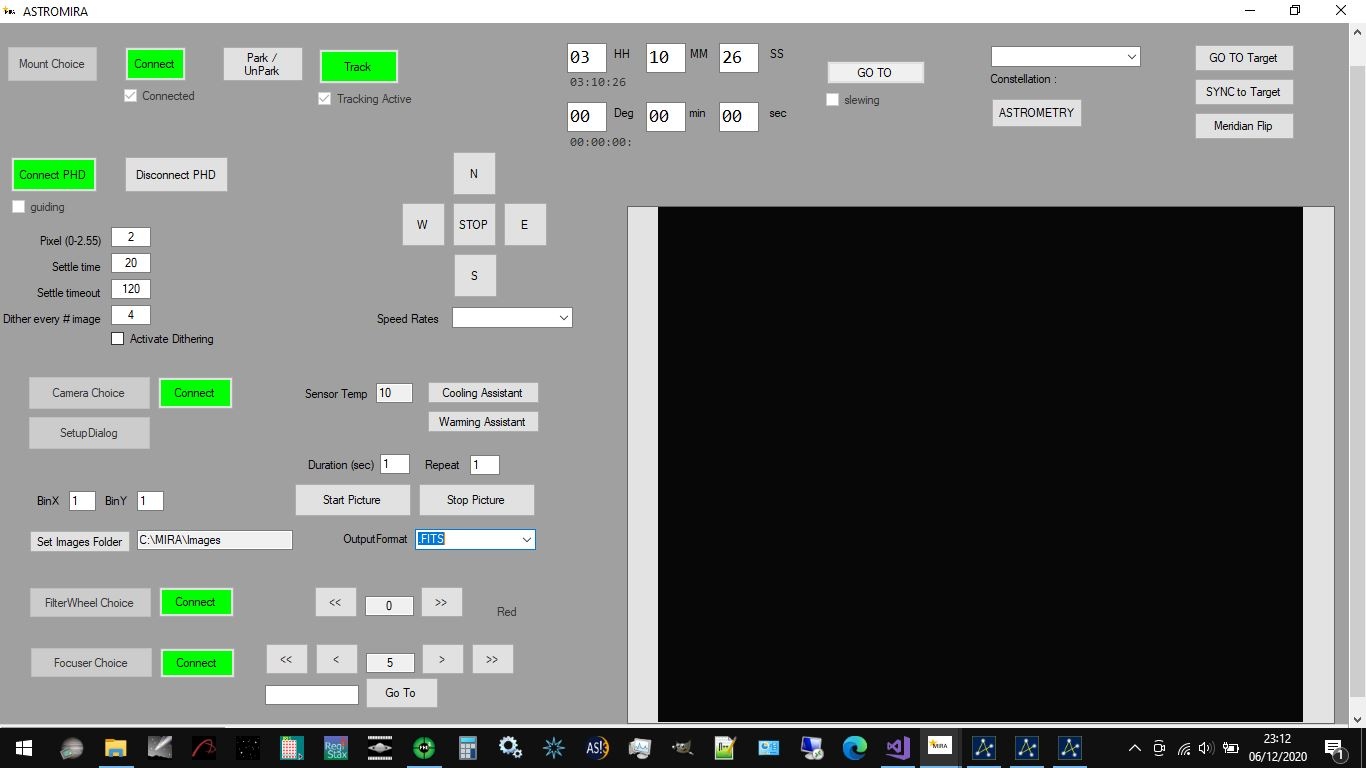Expand the Speed Rates dropdown
This screenshot has width=1366, height=768.
tap(512, 317)
